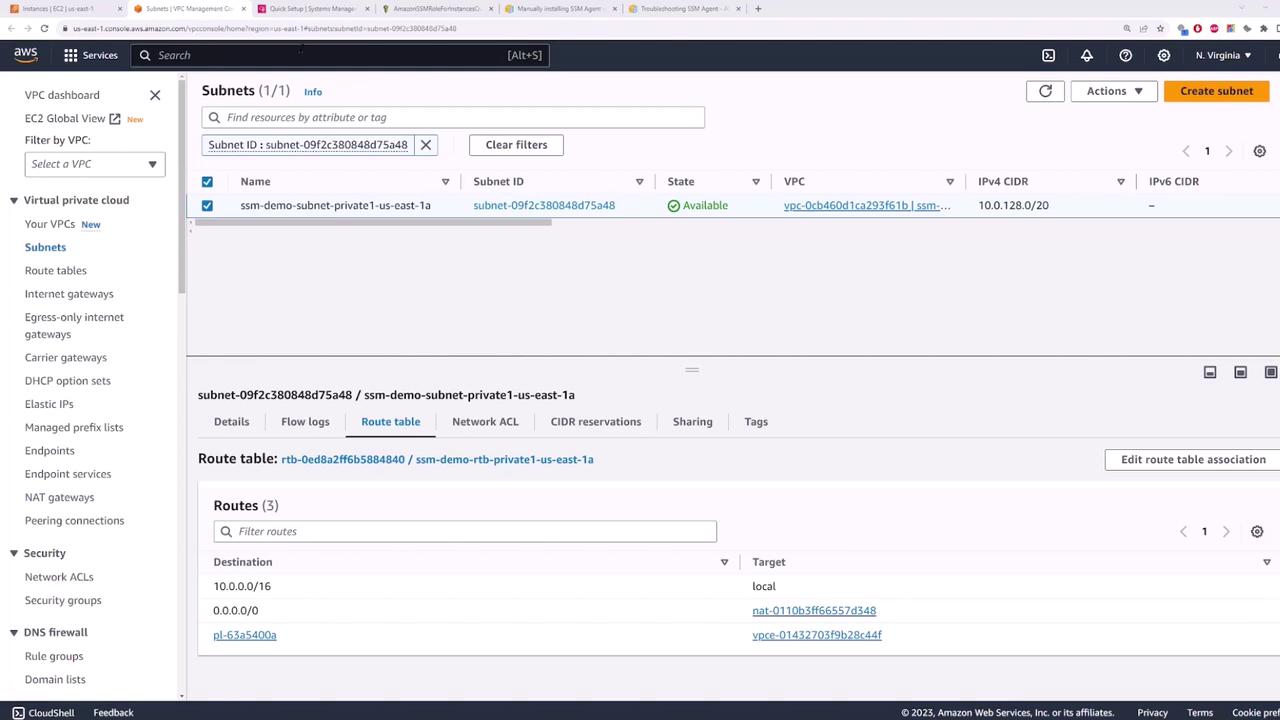
Task: Open the notifications bell
Action: coord(1087,55)
